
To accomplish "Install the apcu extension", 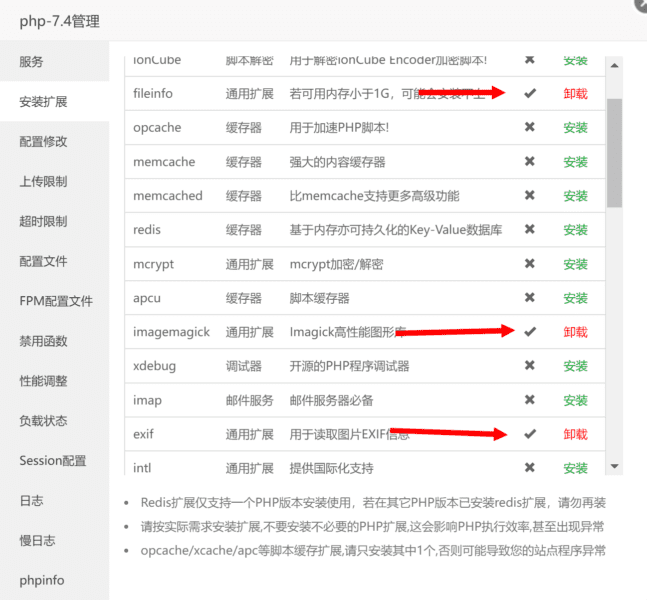I will click(x=575, y=298).
